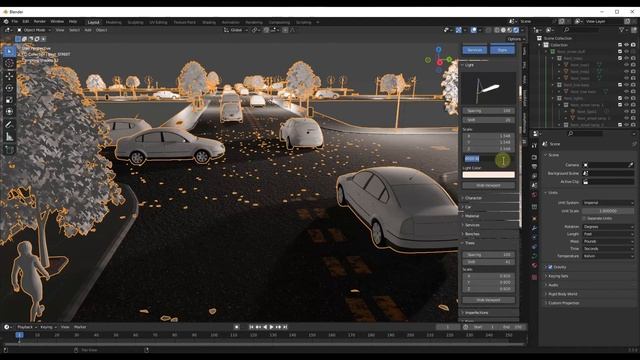
Task: Click the Camera field eyedropper icon
Action: pos(631,165)
